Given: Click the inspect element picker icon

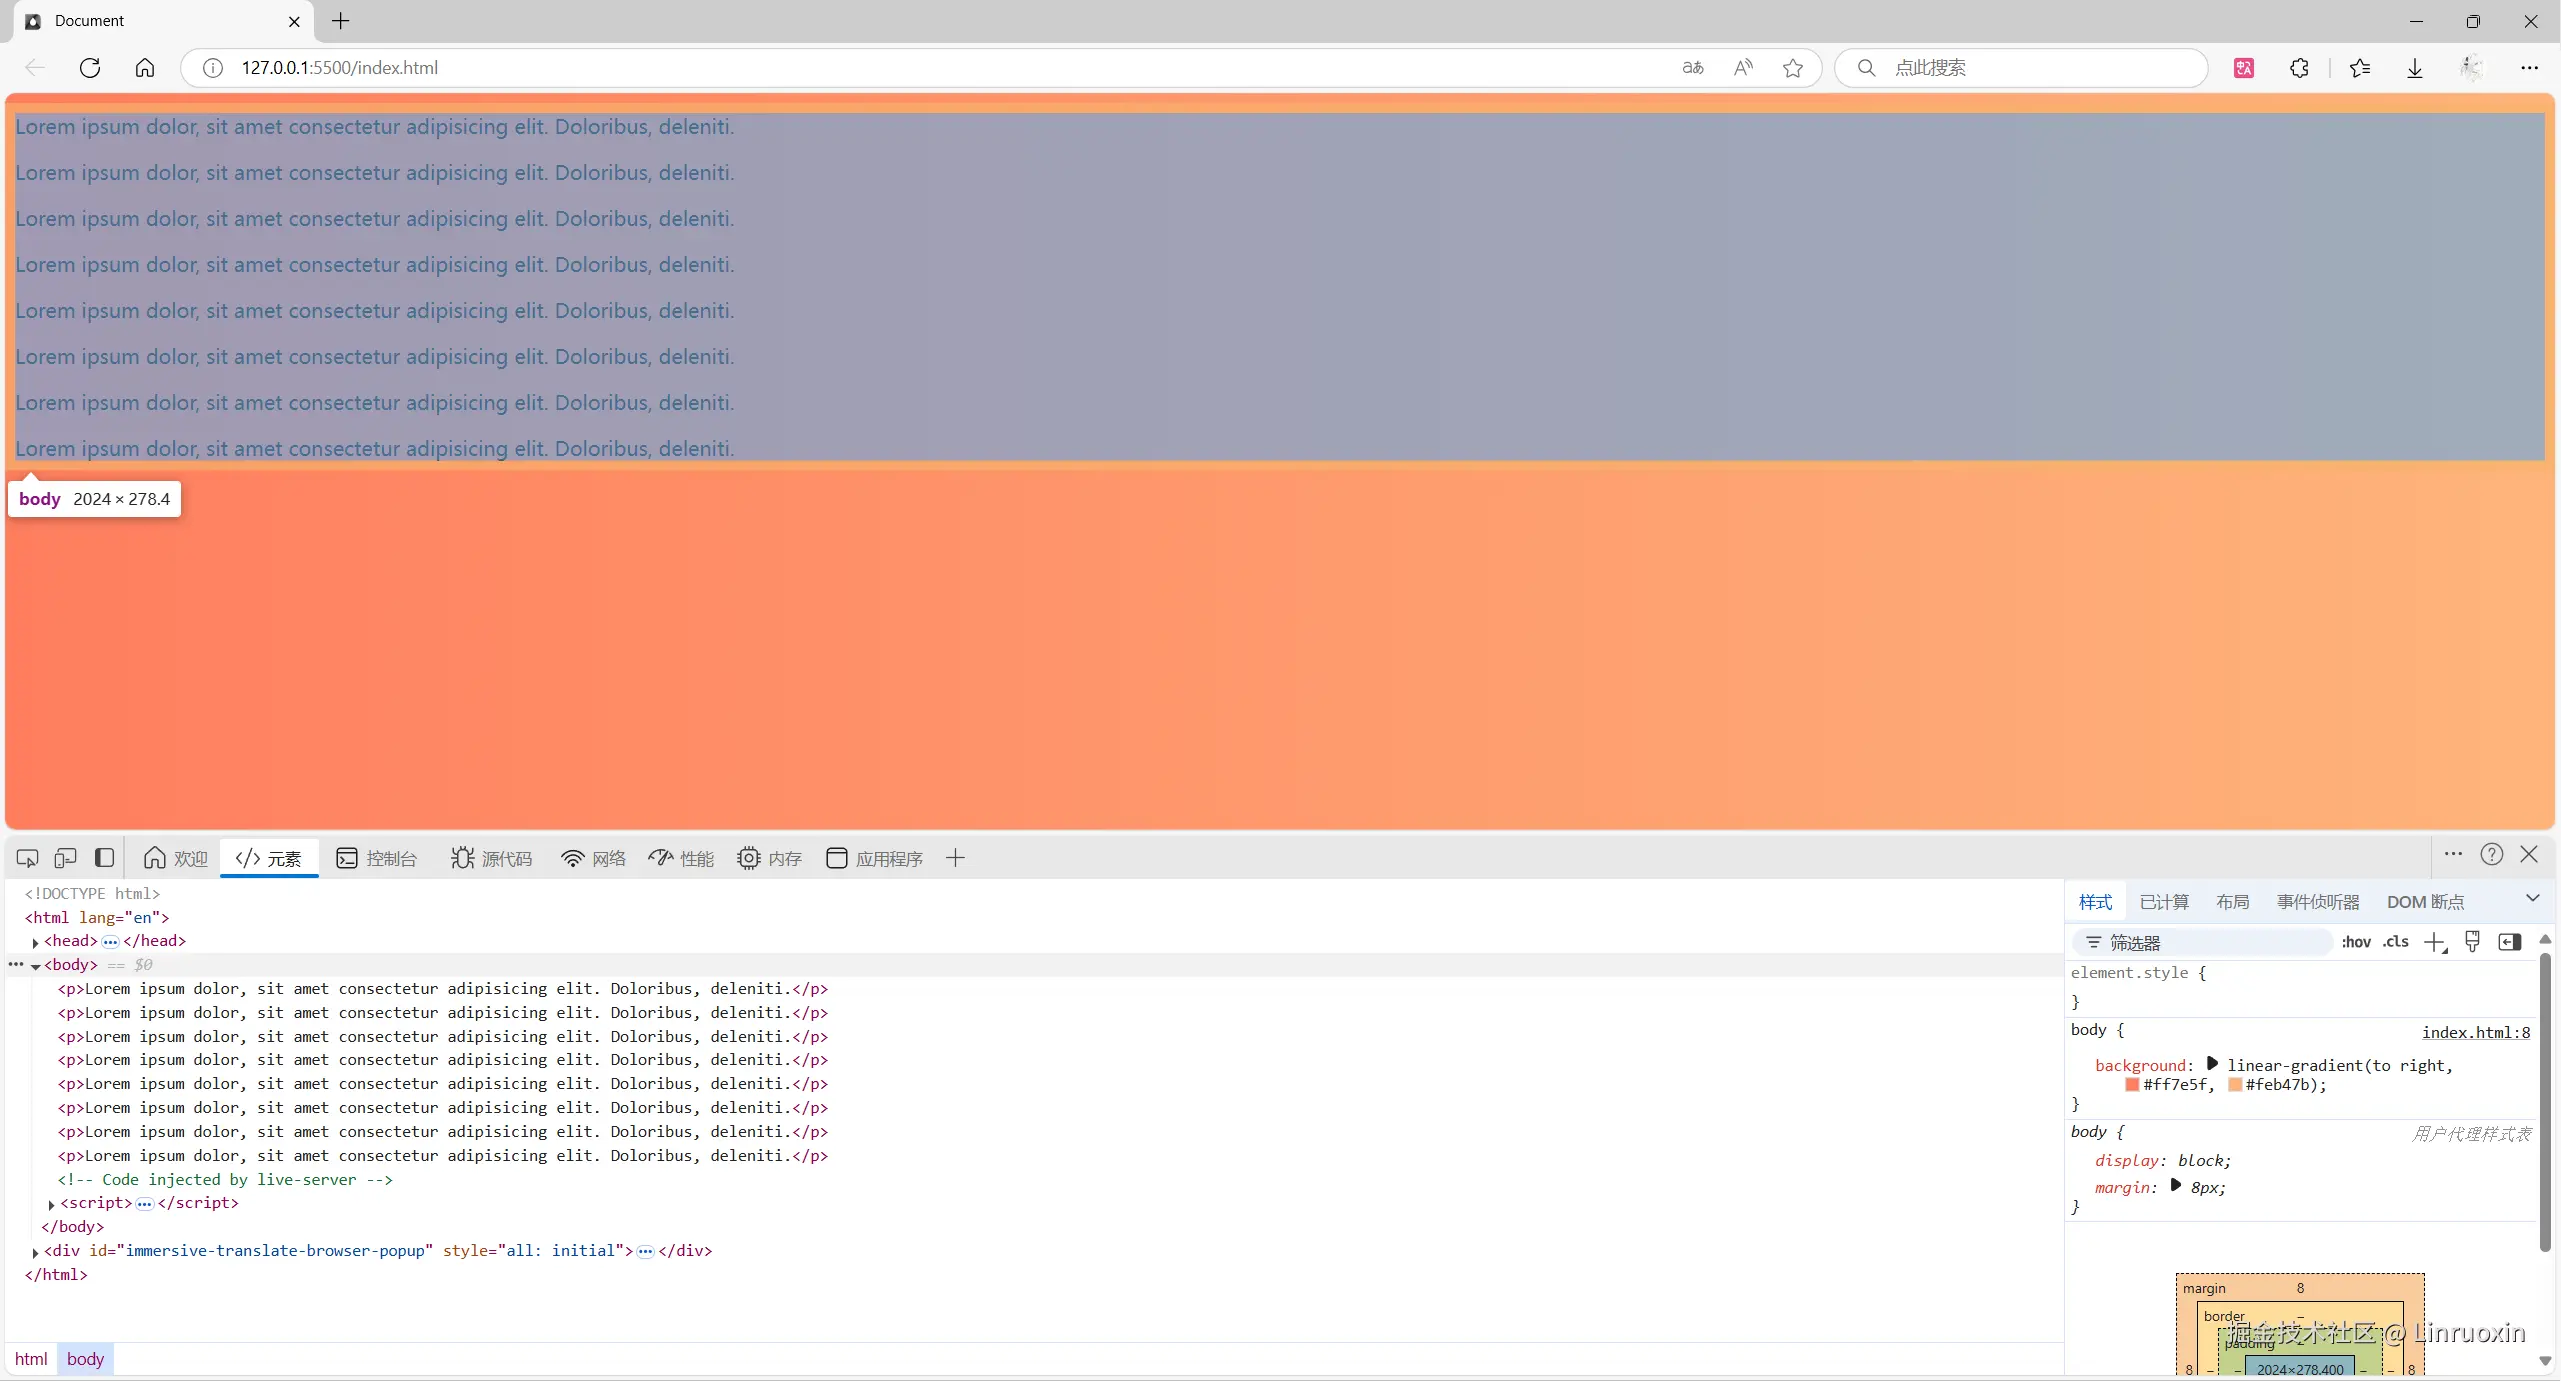Looking at the screenshot, I should coord(27,858).
